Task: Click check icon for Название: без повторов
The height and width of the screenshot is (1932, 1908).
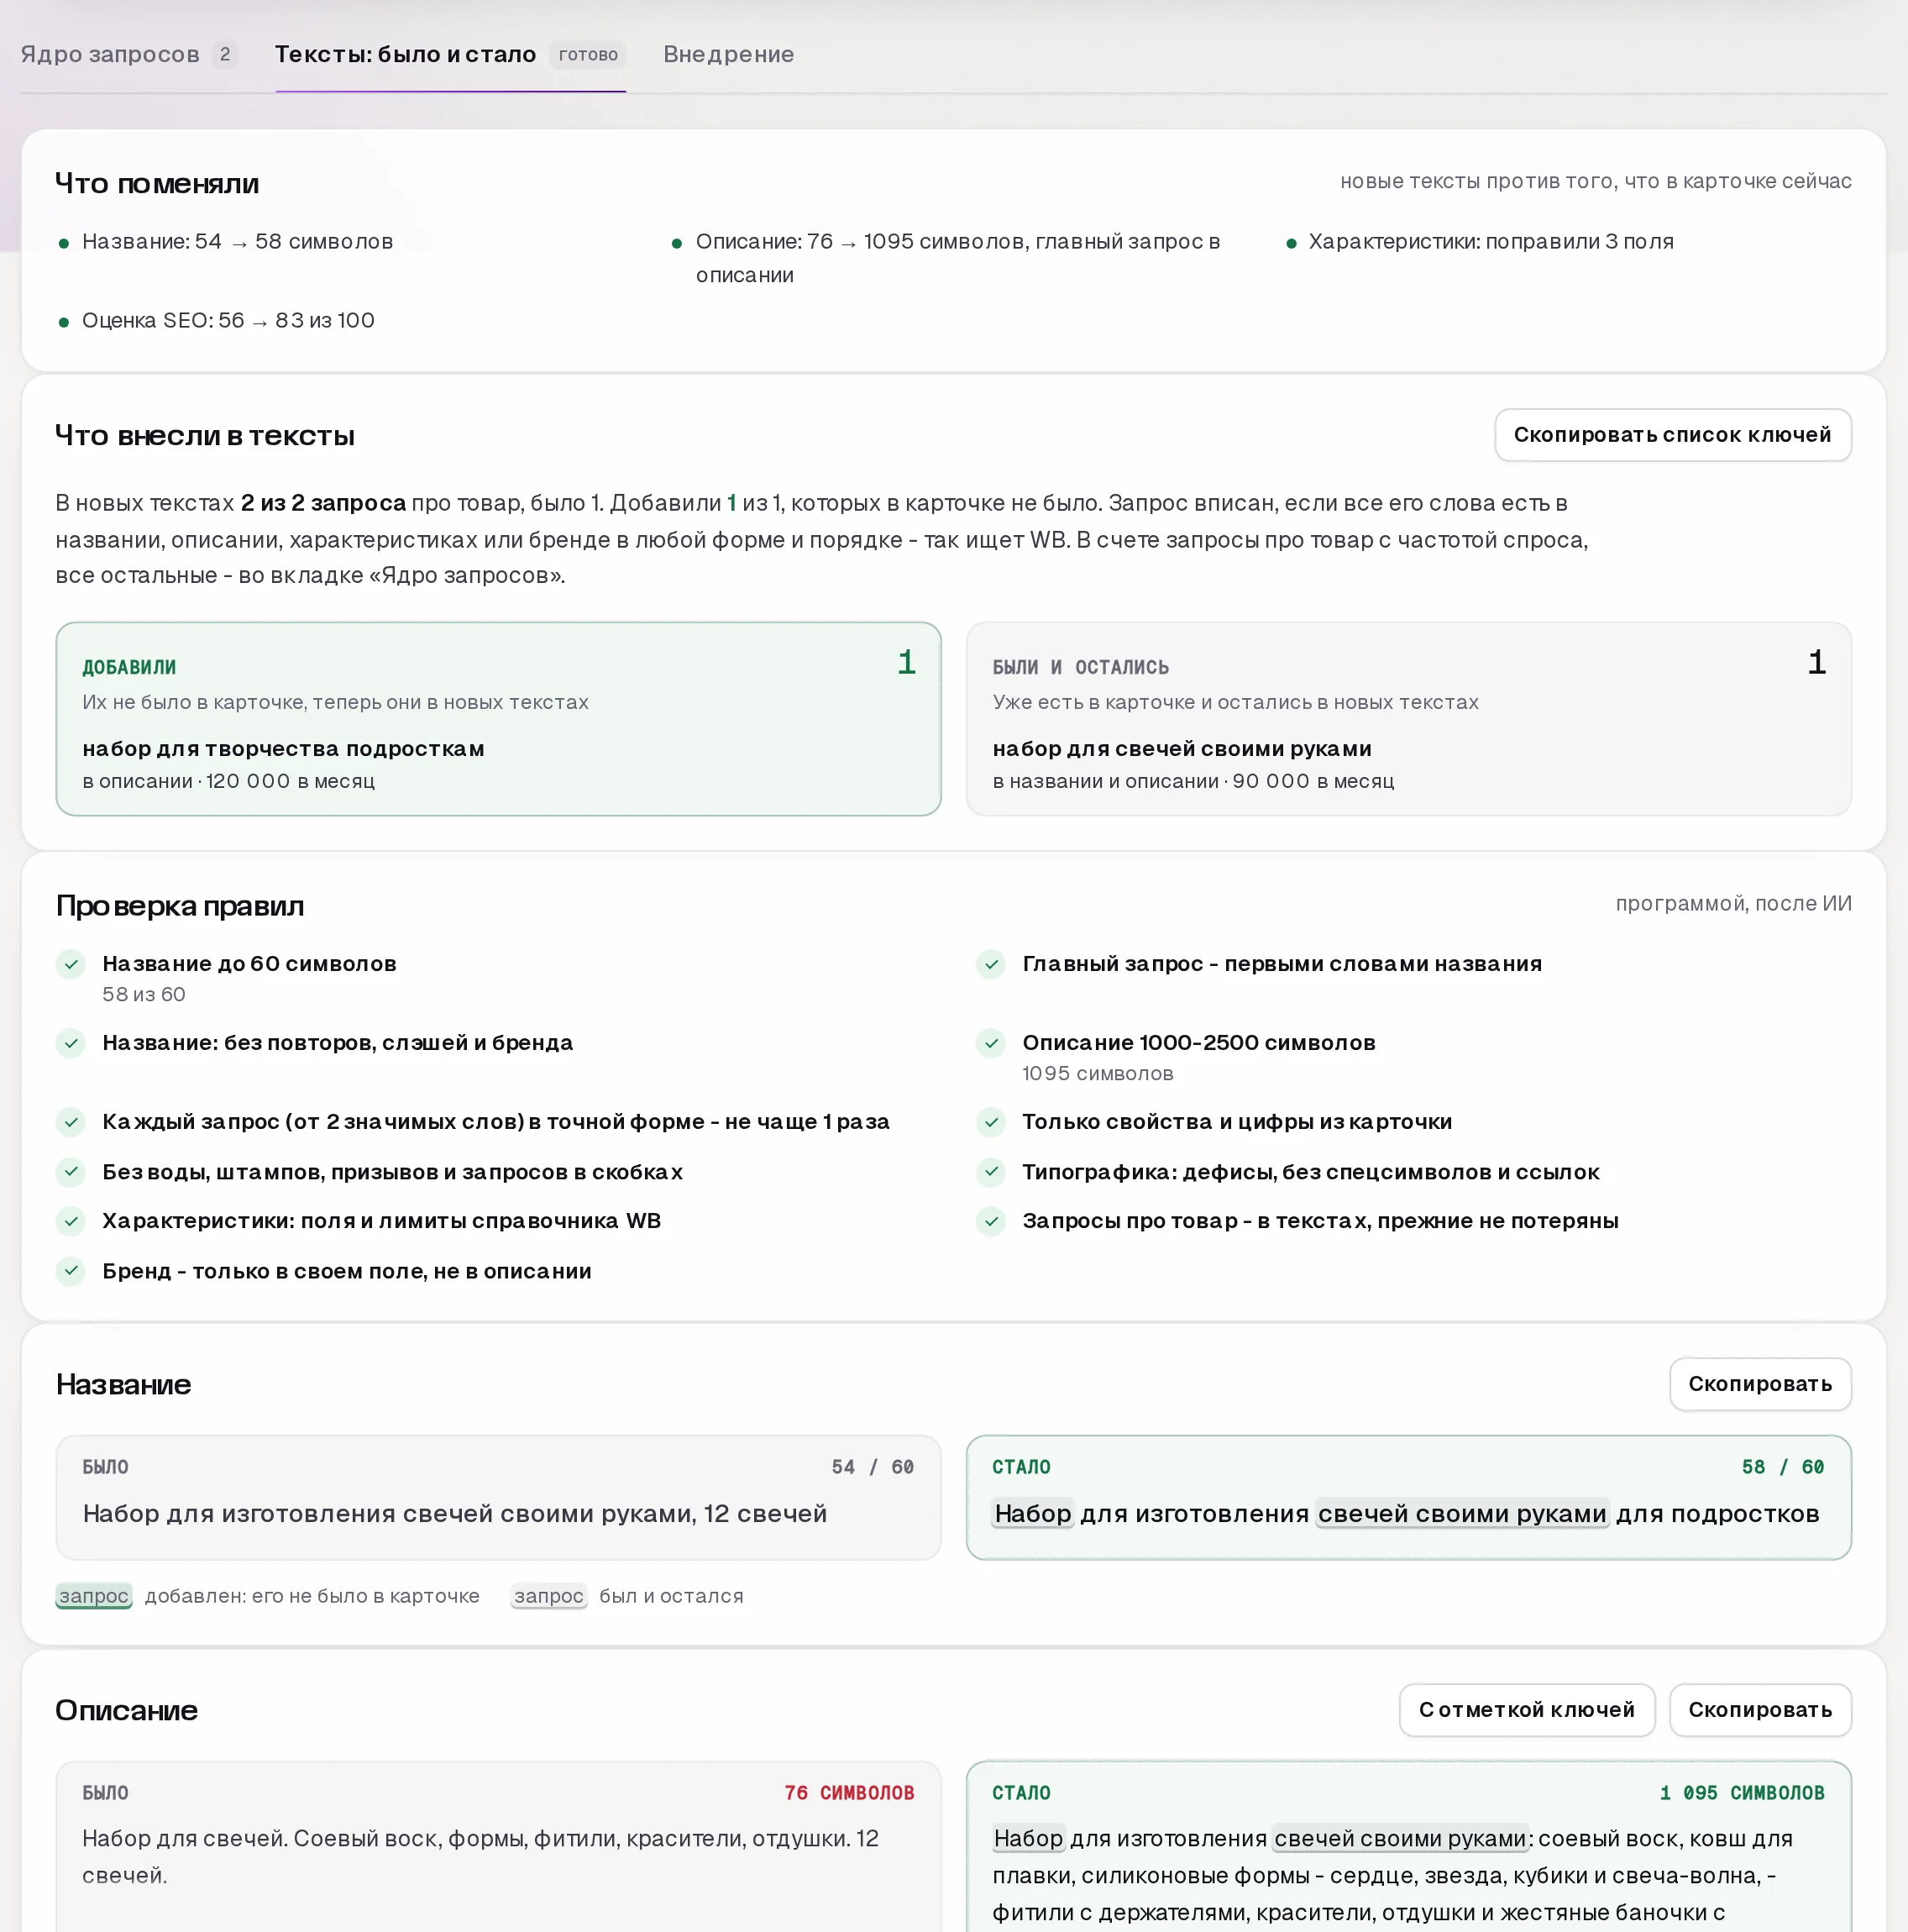Action: [71, 1043]
